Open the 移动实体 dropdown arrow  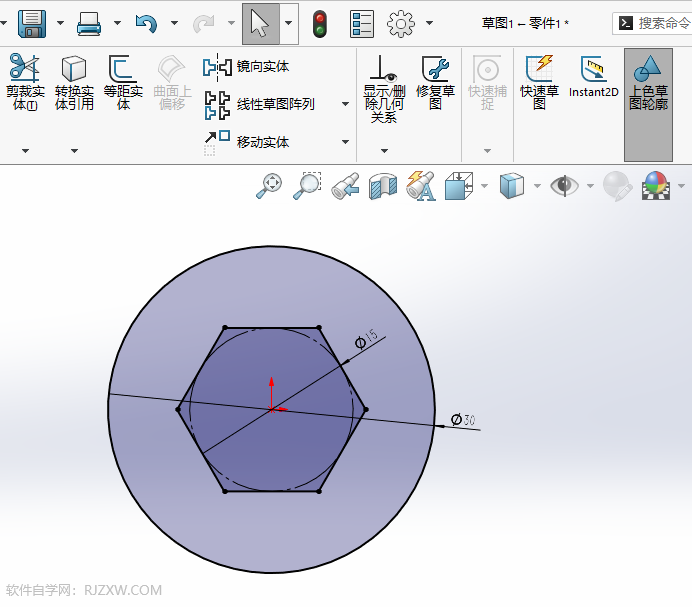point(346,142)
